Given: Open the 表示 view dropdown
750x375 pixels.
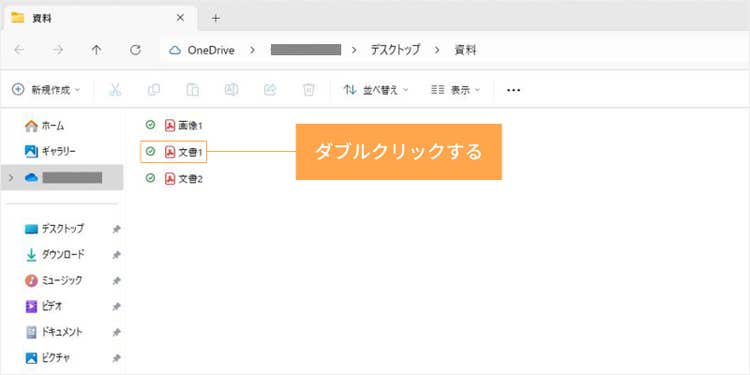Looking at the screenshot, I should (x=455, y=90).
